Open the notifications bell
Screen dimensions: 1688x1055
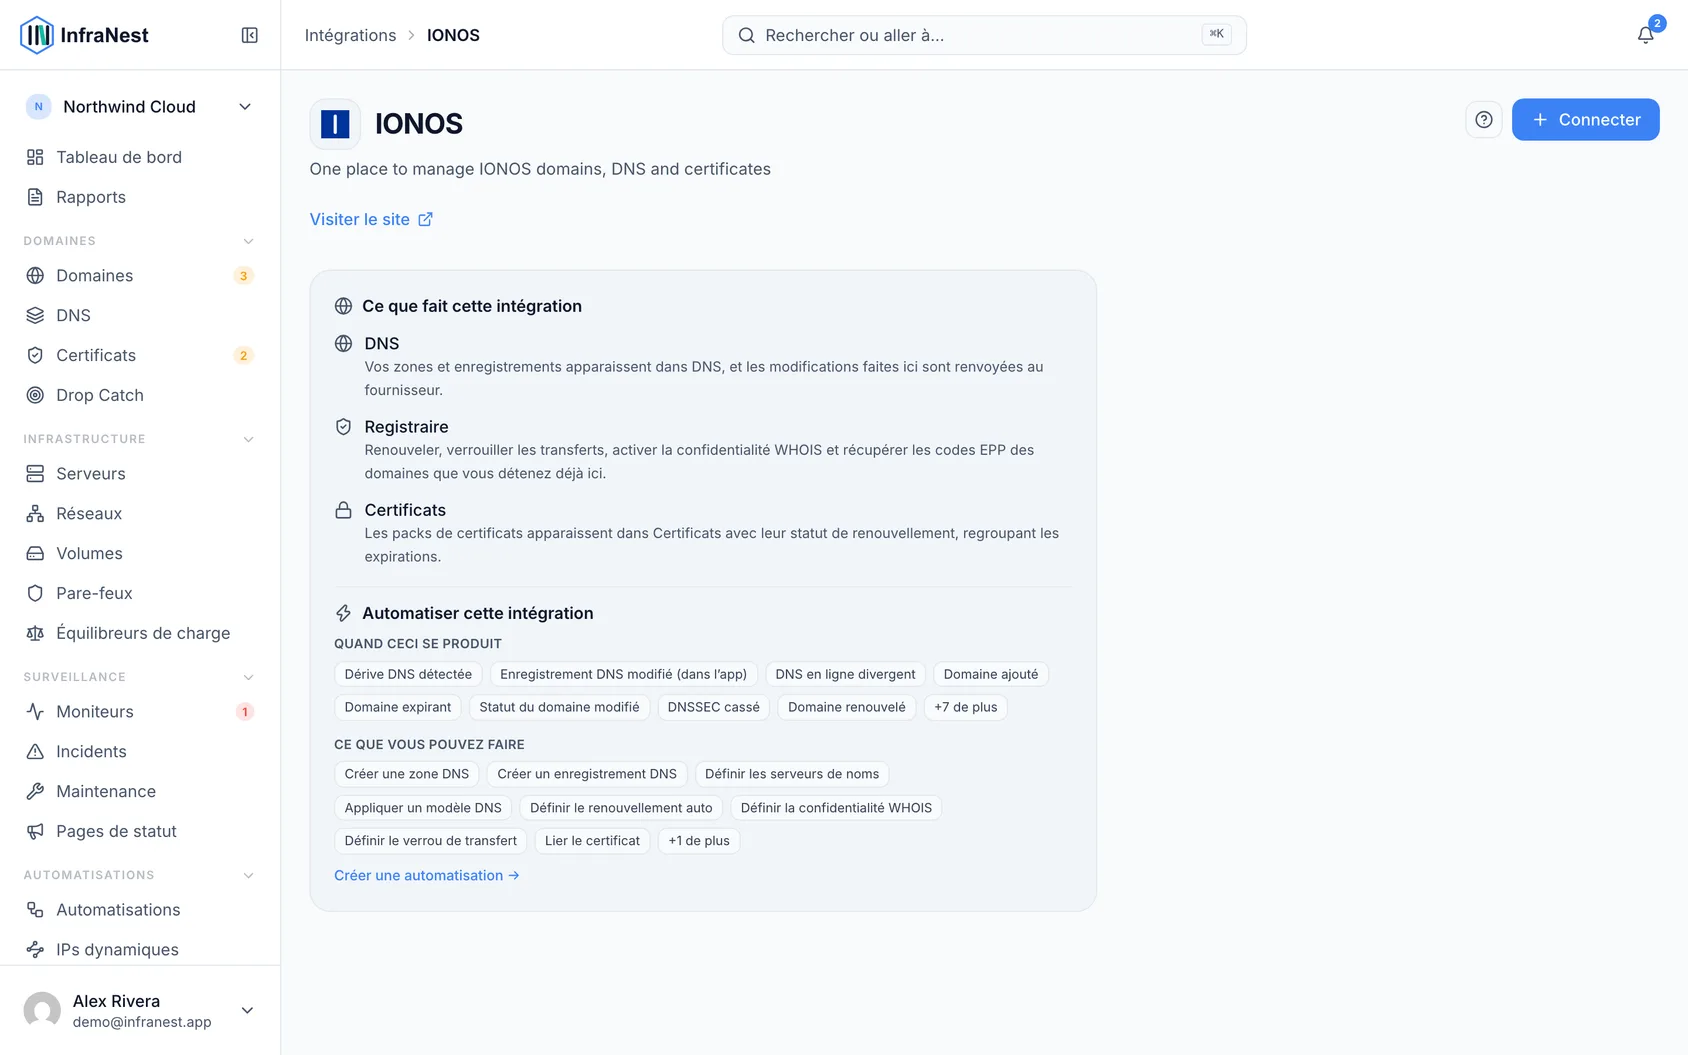[1645, 35]
